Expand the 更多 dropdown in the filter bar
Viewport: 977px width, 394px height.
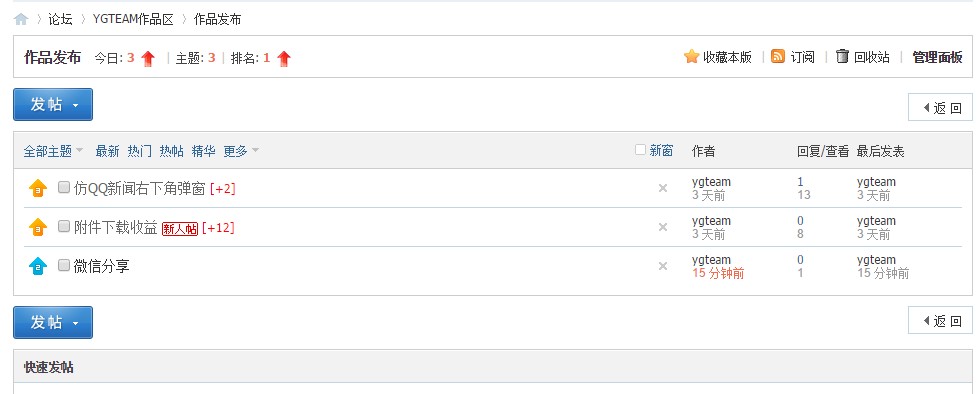[241, 151]
